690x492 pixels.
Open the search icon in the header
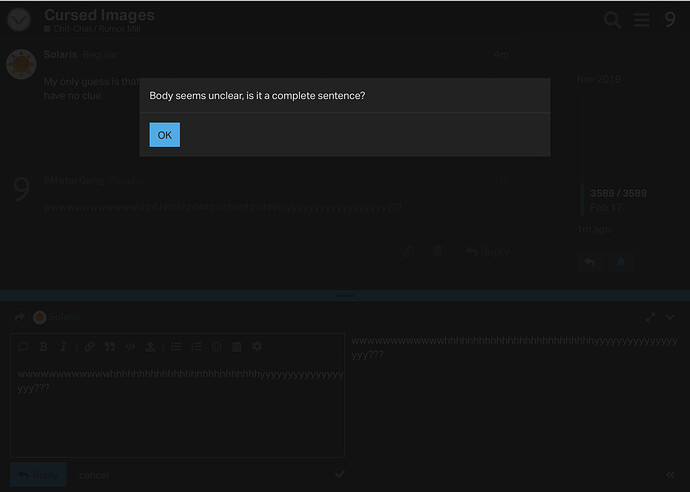pyautogui.click(x=612, y=20)
